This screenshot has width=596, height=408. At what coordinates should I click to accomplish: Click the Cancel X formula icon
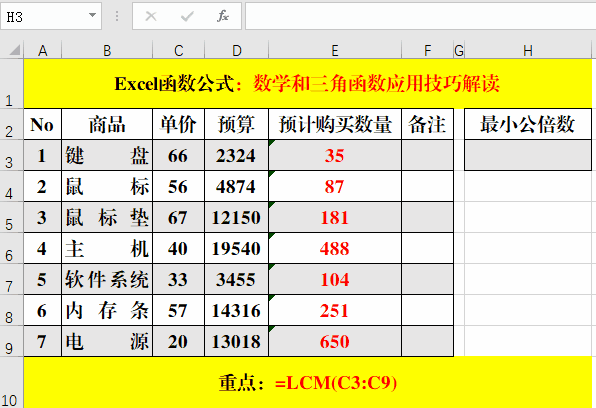pyautogui.click(x=151, y=16)
